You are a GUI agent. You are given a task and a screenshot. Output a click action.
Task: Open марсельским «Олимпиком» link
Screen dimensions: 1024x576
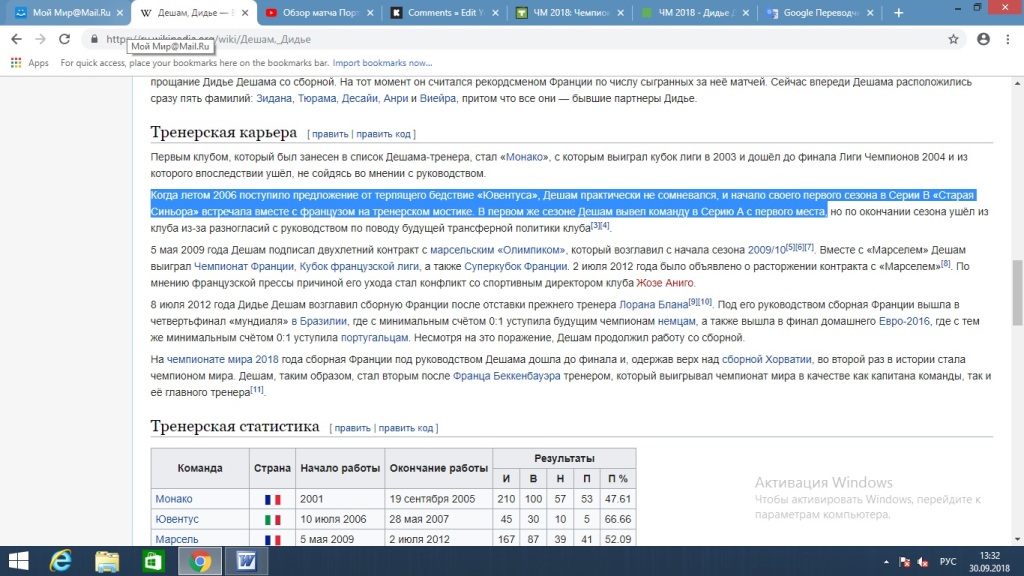coord(497,250)
